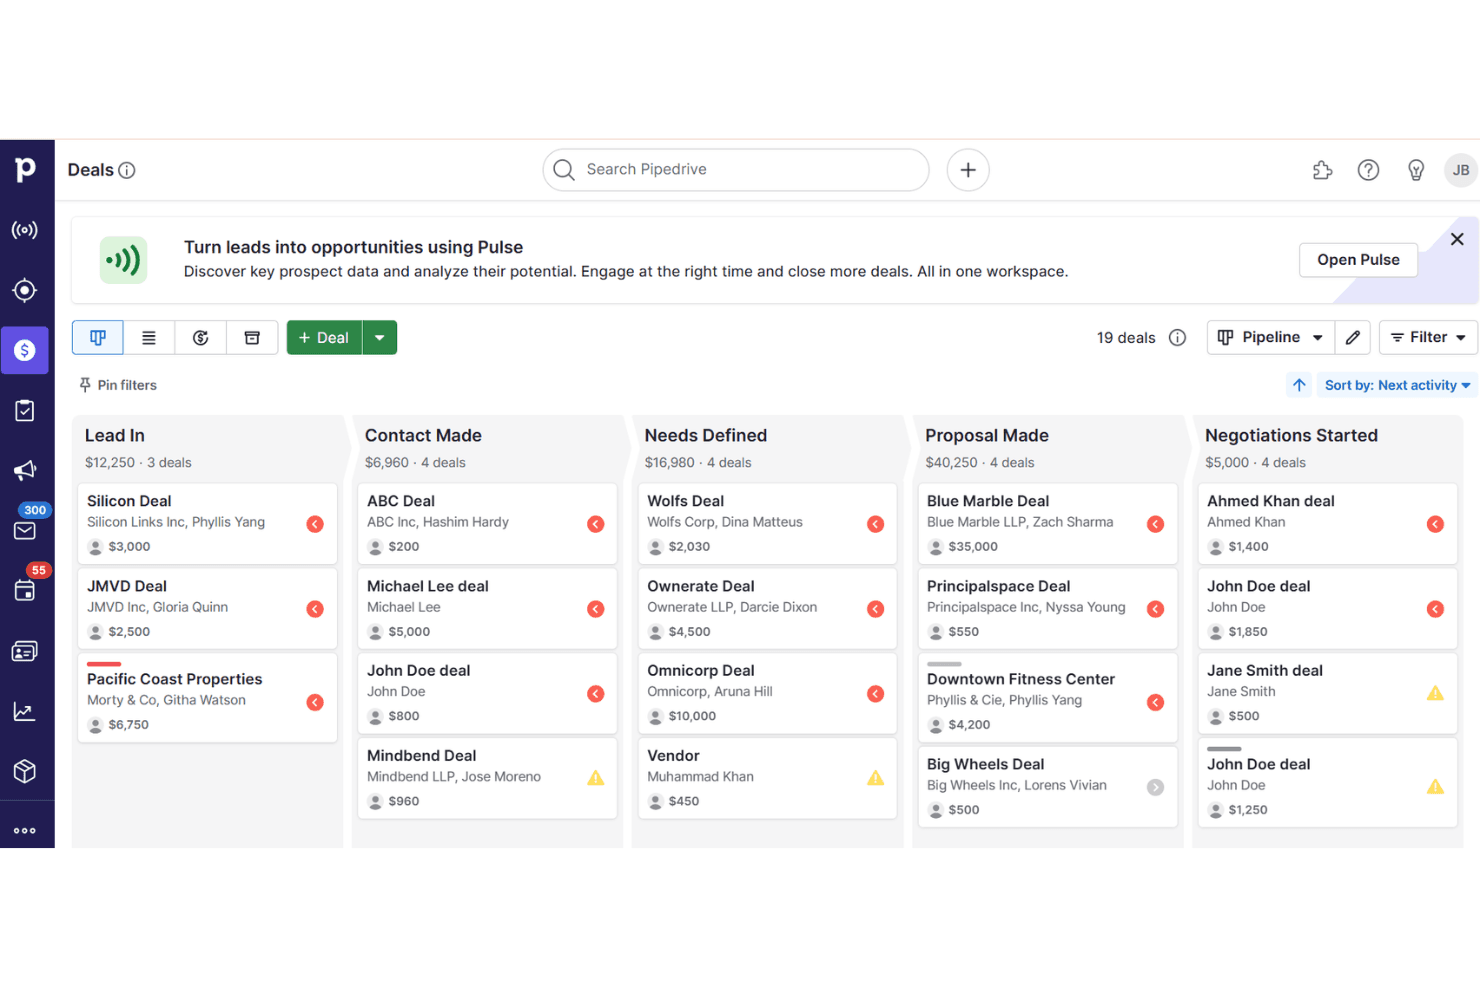The width and height of the screenshot is (1480, 987).
Task: Open the Marketplace puzzle-piece icon
Action: point(1322,170)
